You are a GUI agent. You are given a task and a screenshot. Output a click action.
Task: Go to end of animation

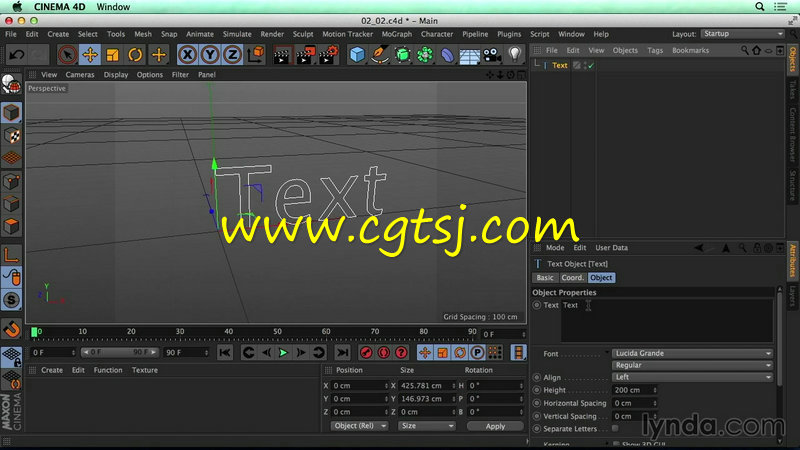pos(342,353)
